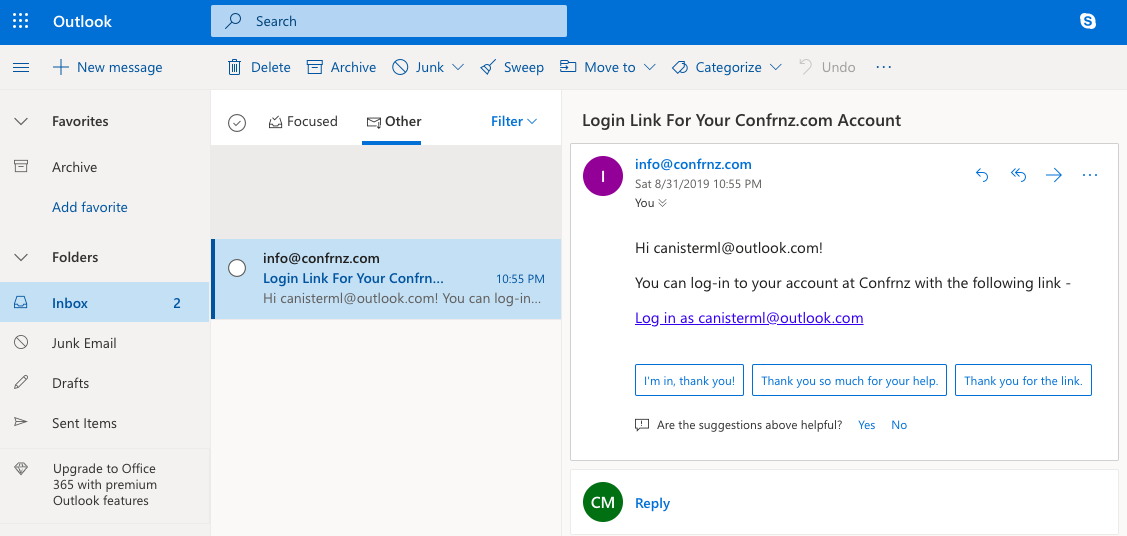Click the feedback speech bubble icon

coord(643,425)
